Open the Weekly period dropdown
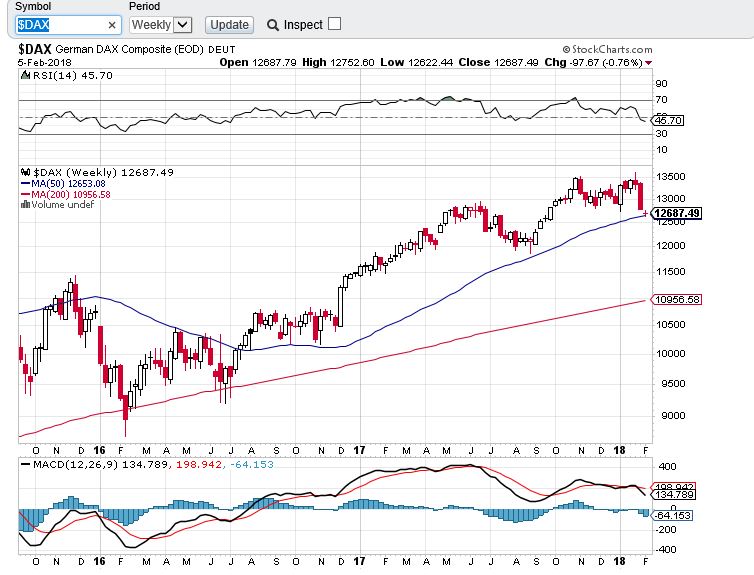Viewport: 754px width, 575px height. pos(161,25)
